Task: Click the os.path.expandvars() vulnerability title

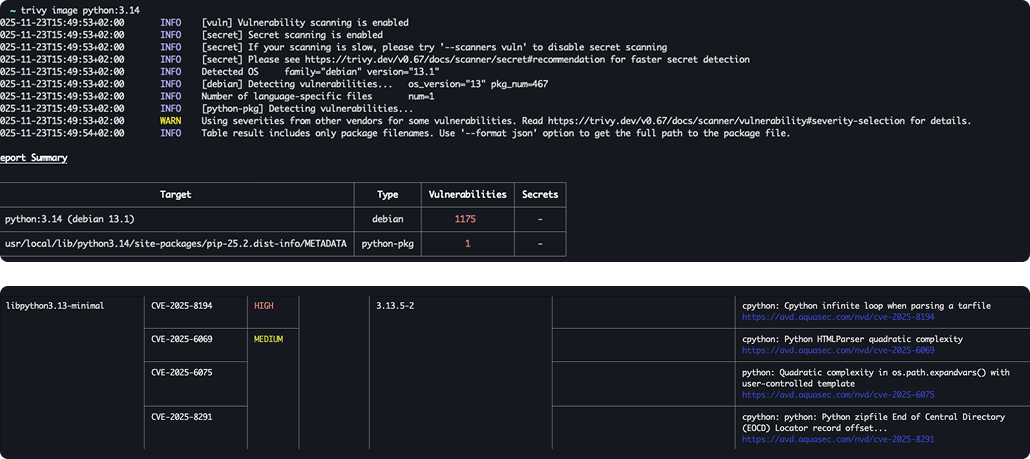Action: [876, 378]
